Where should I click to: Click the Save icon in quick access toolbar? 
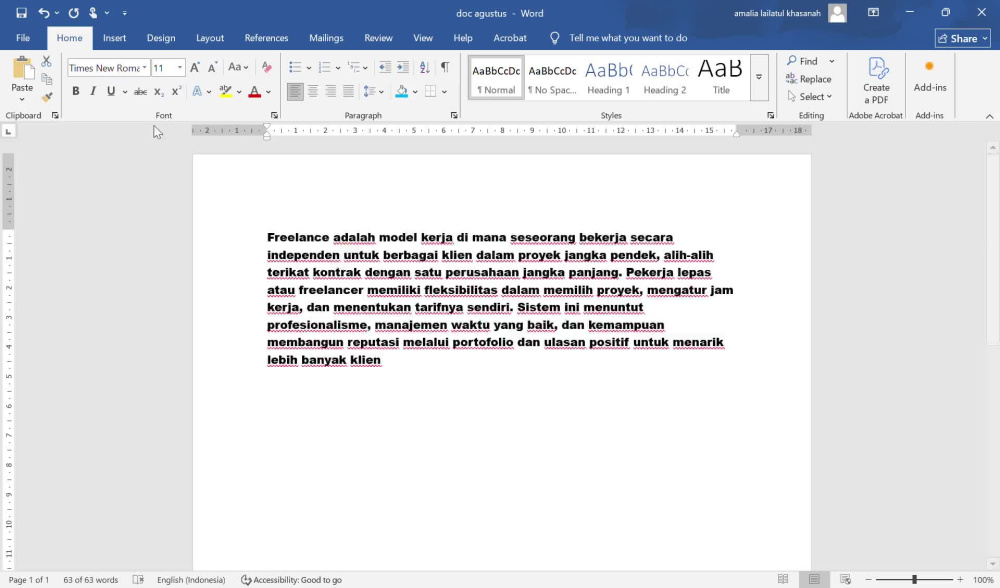(21, 13)
